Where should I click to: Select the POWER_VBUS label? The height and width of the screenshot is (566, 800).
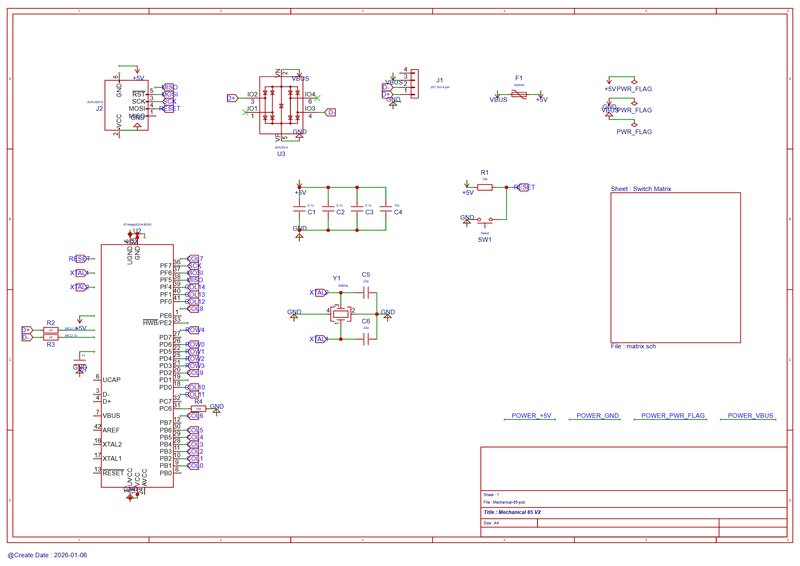(751, 415)
